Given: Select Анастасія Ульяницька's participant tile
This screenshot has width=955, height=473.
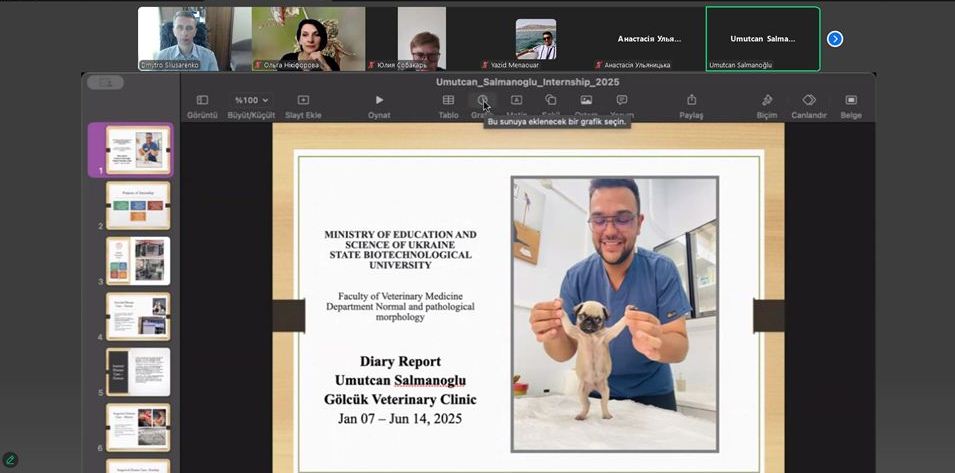Looking at the screenshot, I should pyautogui.click(x=649, y=39).
